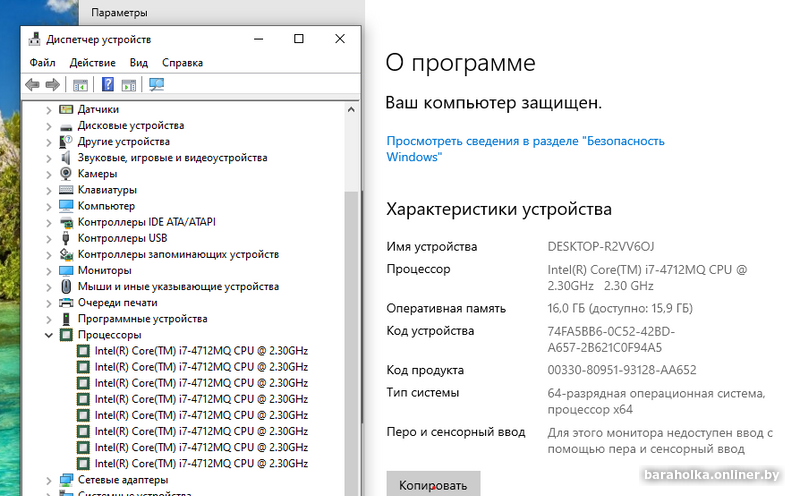
Task: Expand the Другие устройства node
Action: pyautogui.click(x=48, y=142)
